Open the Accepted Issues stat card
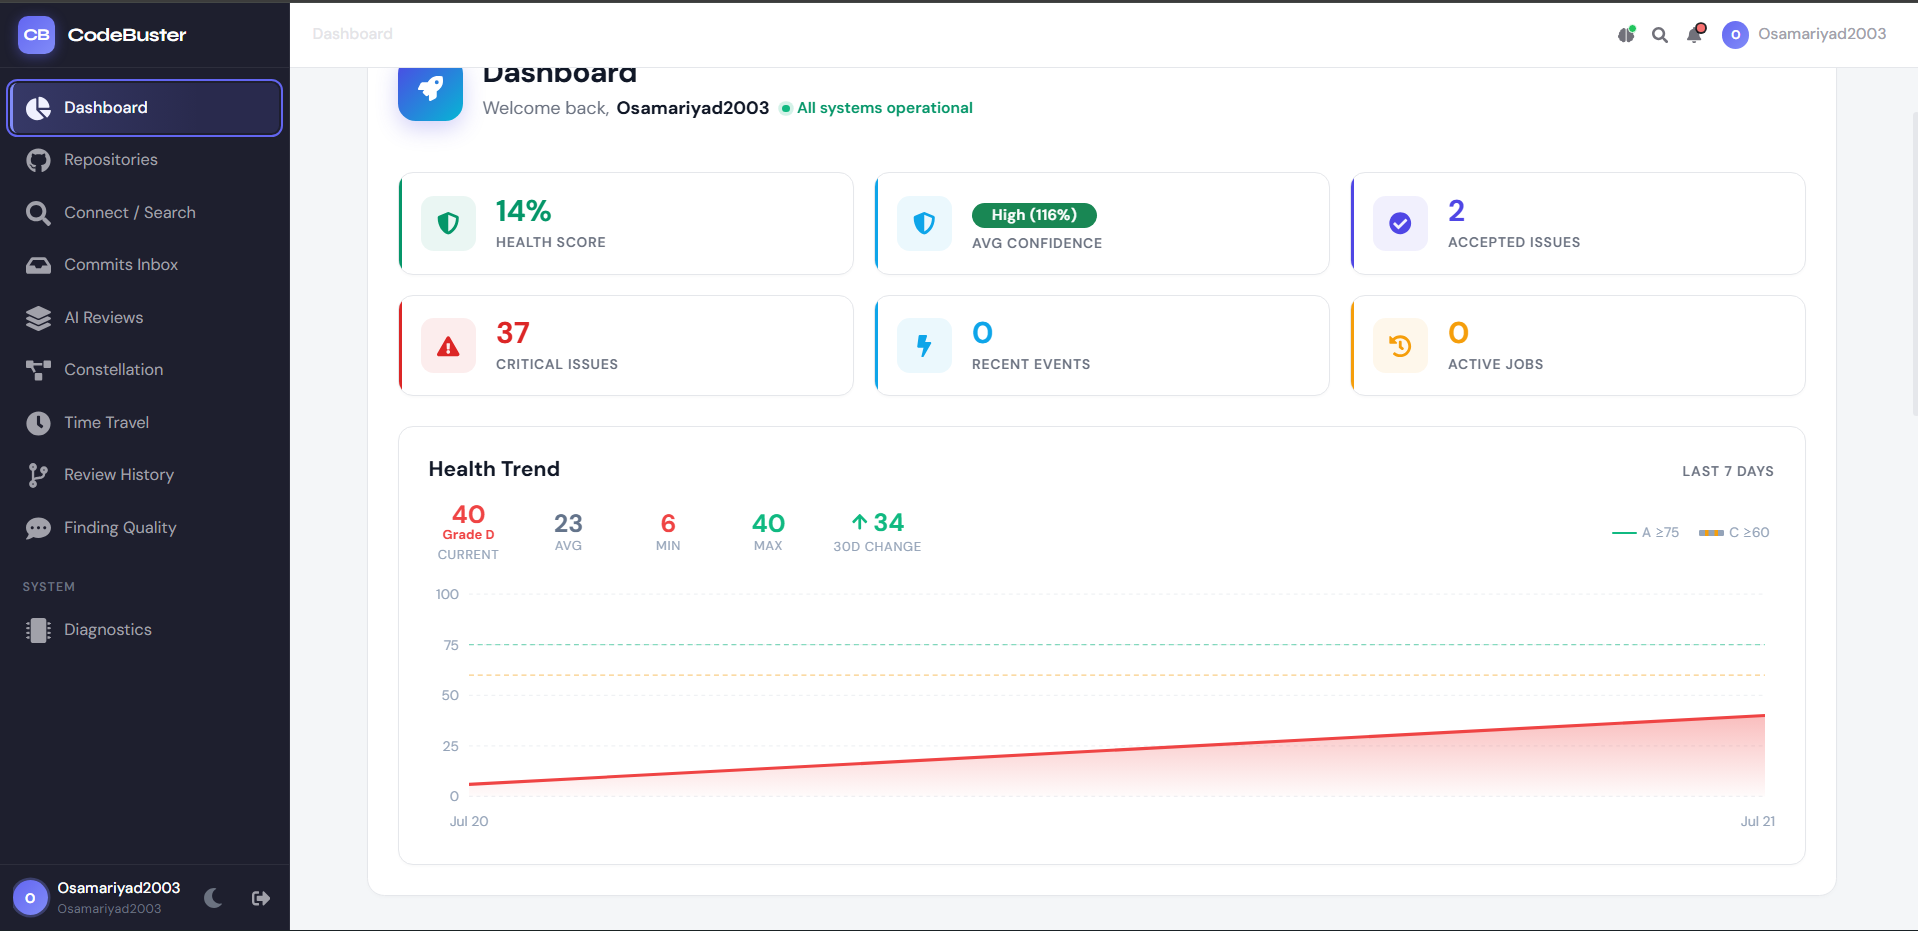 pos(1578,224)
